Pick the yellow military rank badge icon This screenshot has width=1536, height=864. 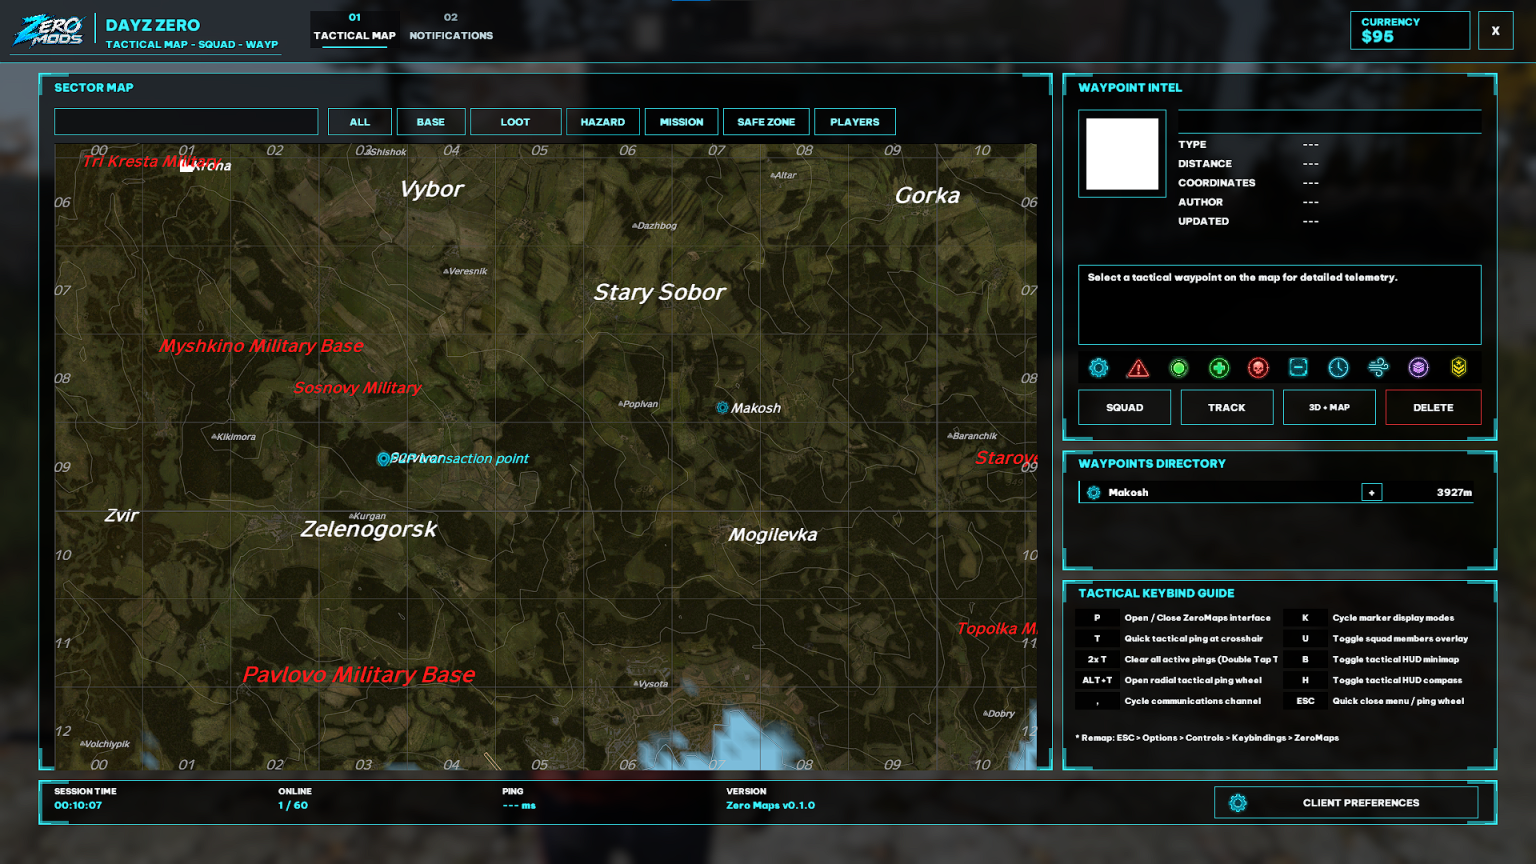tap(1459, 368)
